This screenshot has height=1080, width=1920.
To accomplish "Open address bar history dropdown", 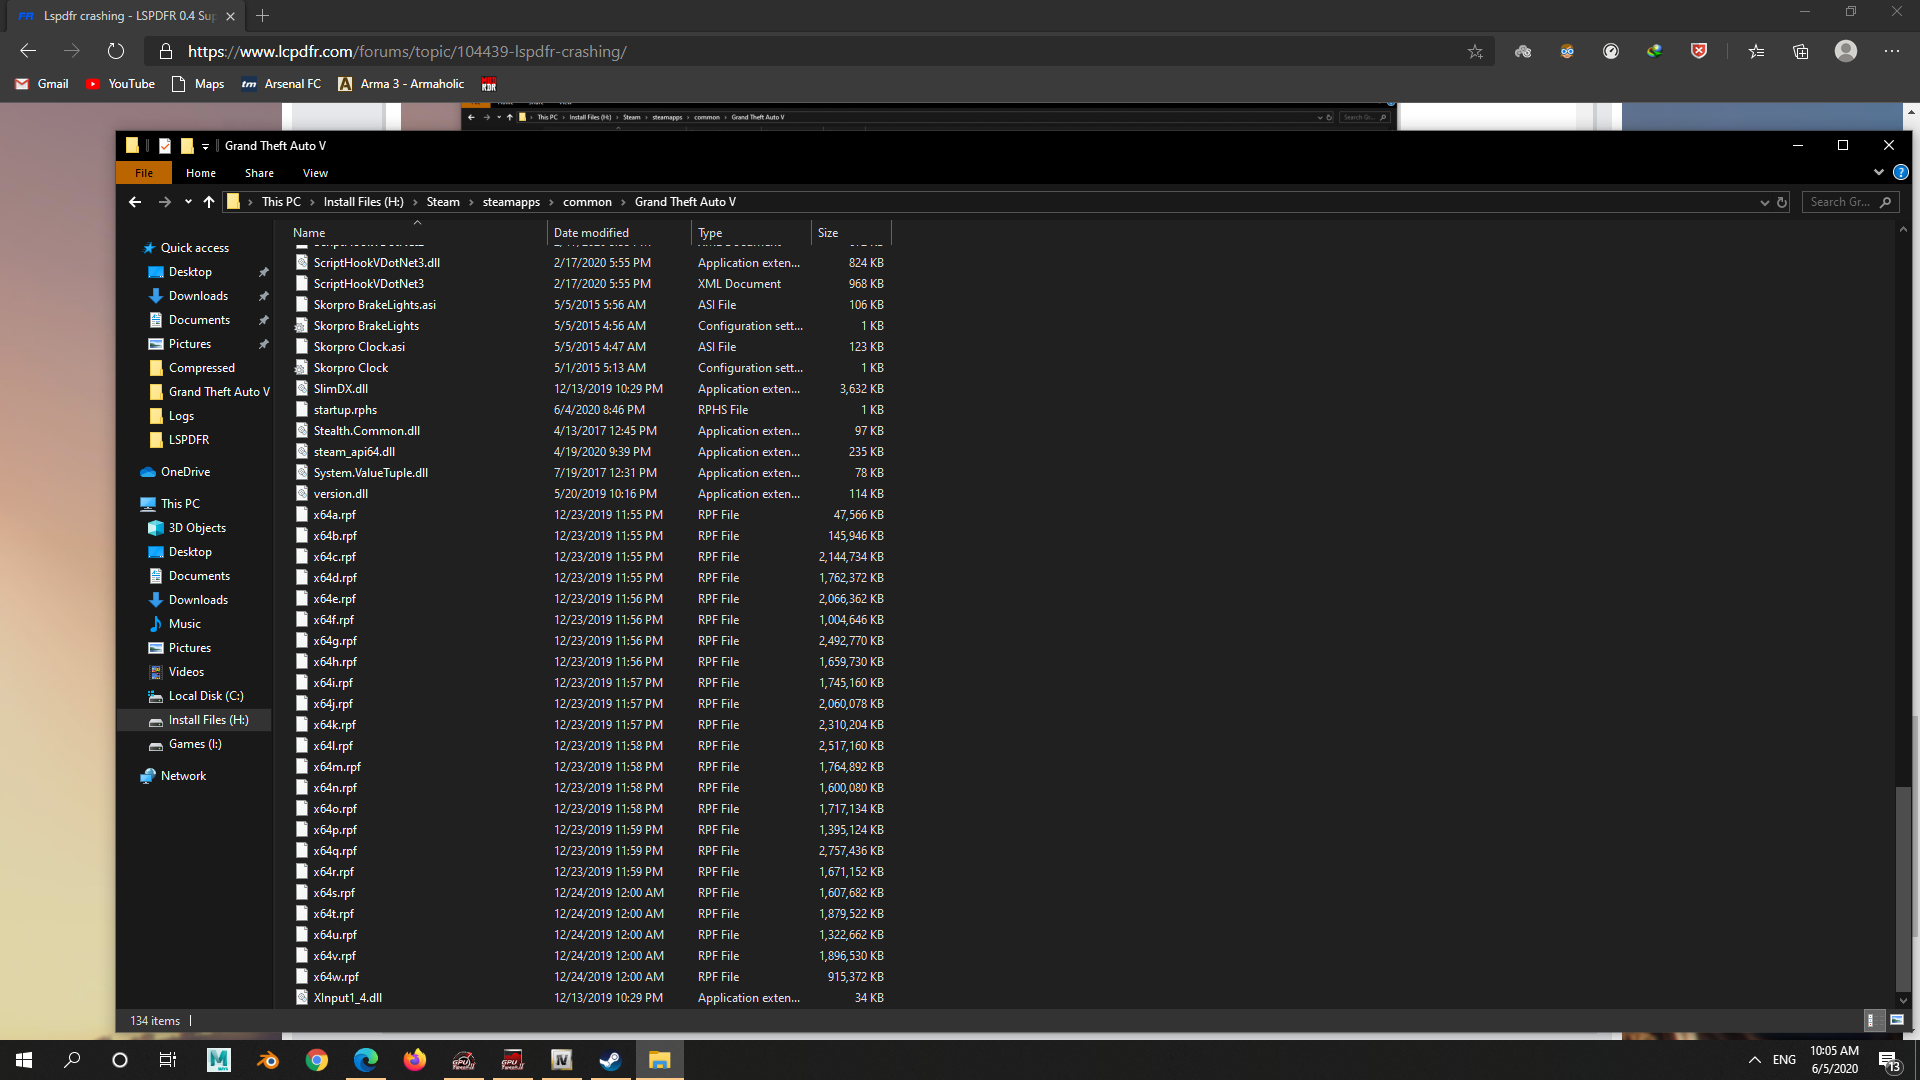I will 1764,202.
